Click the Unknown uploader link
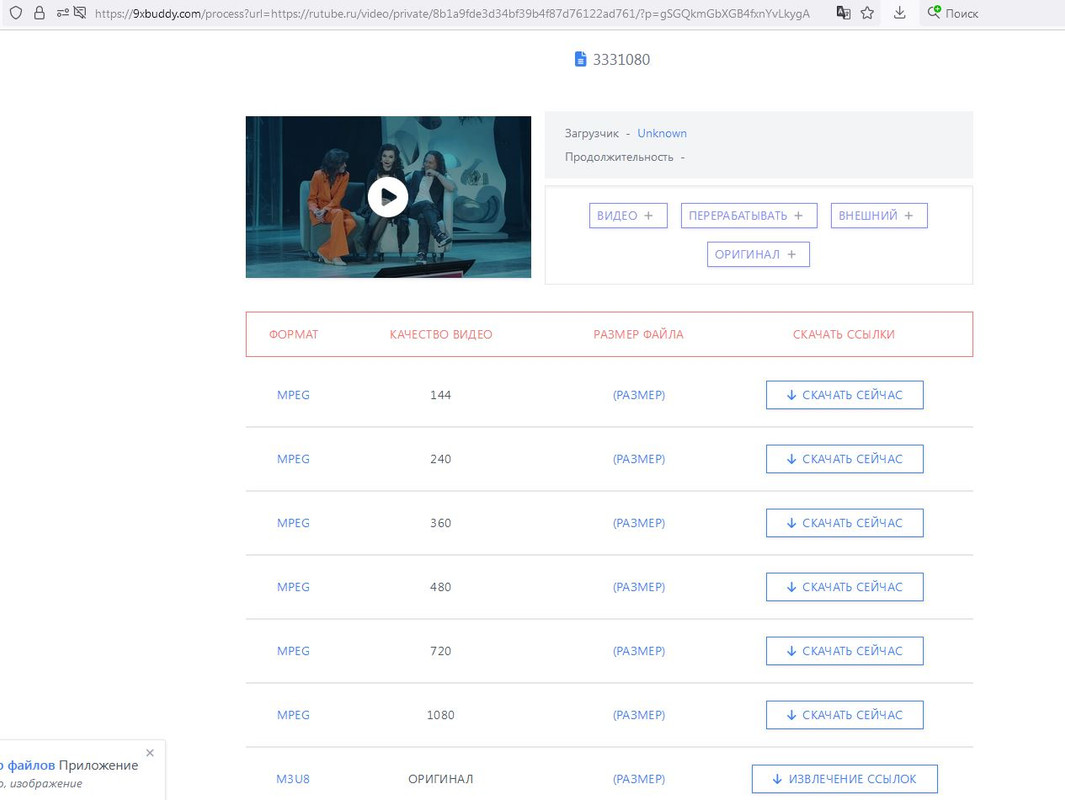The height and width of the screenshot is (800, 1065). pyautogui.click(x=662, y=133)
